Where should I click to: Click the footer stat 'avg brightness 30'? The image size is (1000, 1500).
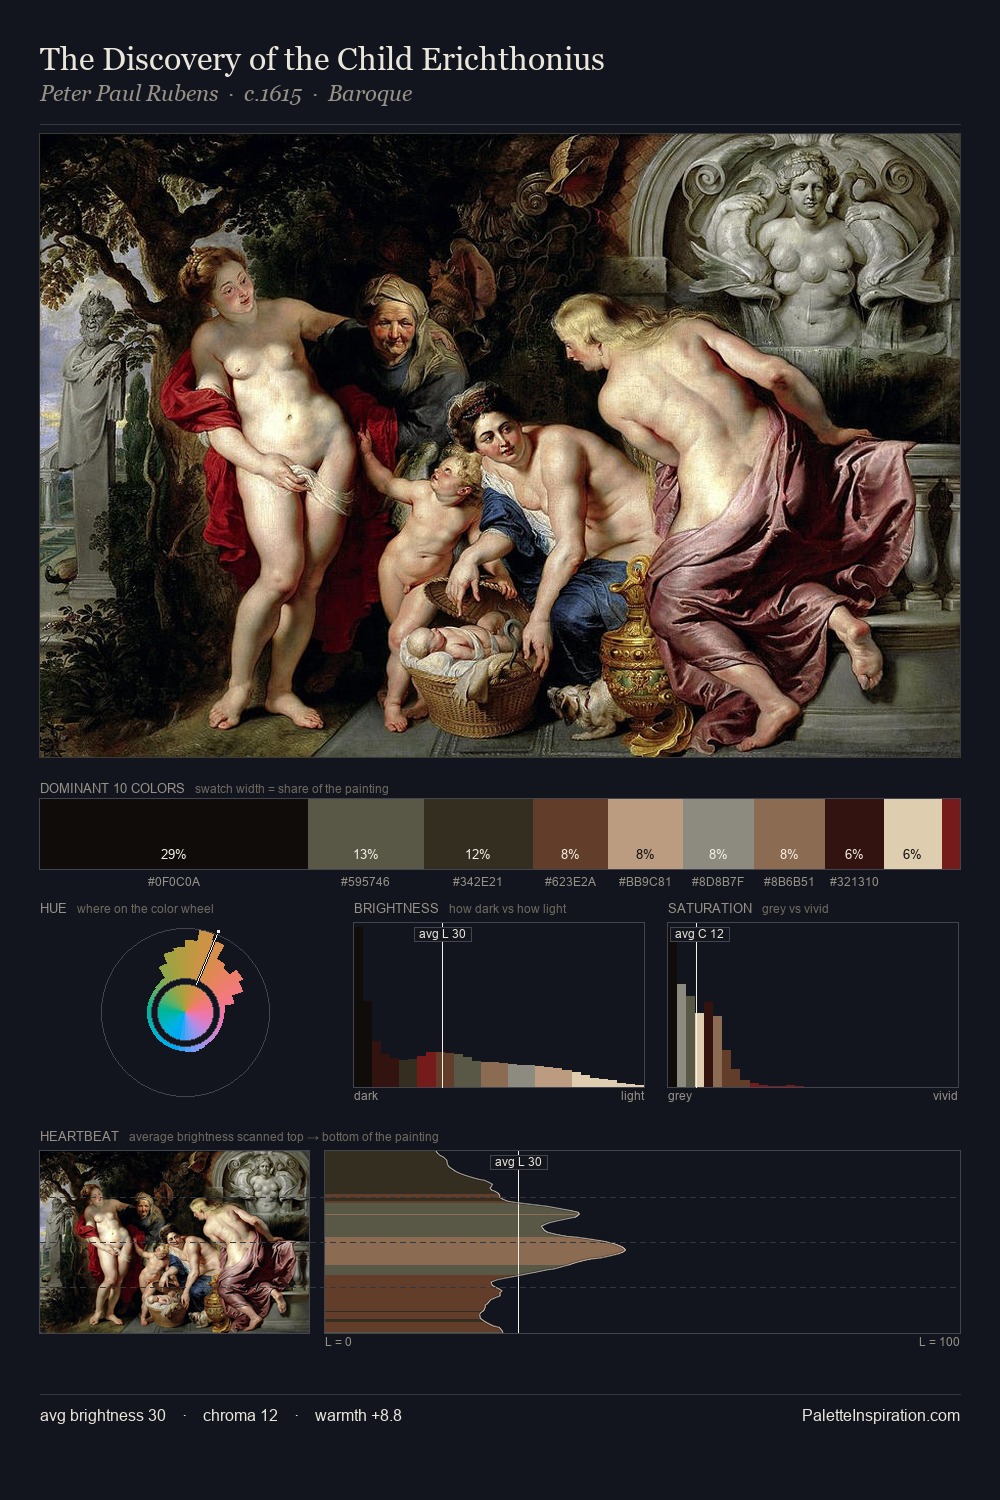103,1415
